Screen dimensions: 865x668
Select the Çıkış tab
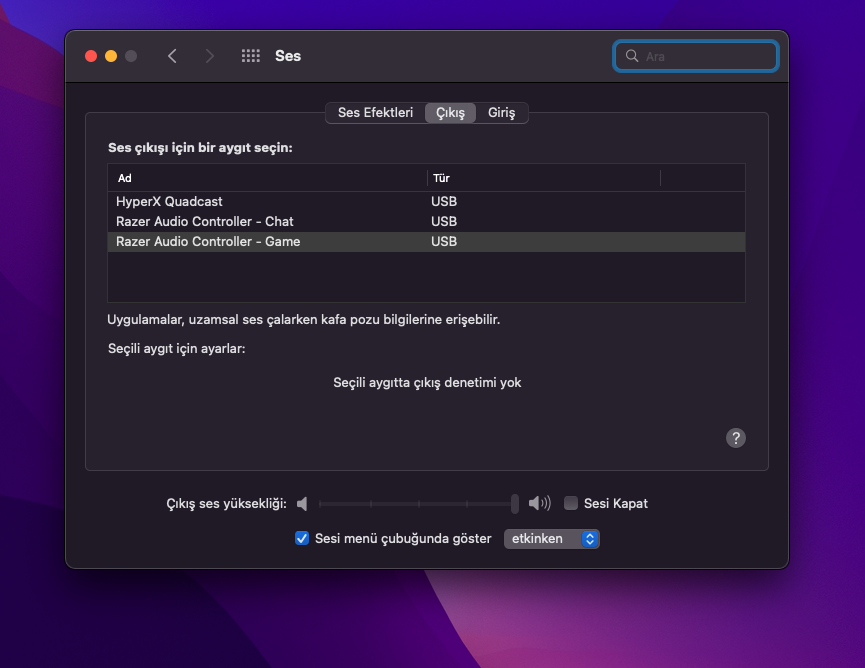(450, 113)
